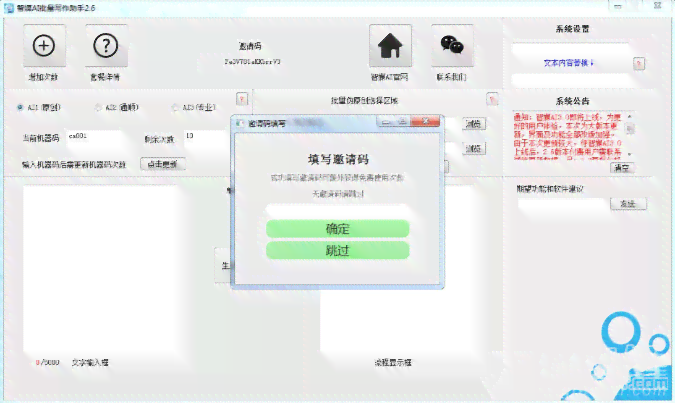677x404 pixels.
Task: Click the 发送 button for suggestions
Action: 628,204
